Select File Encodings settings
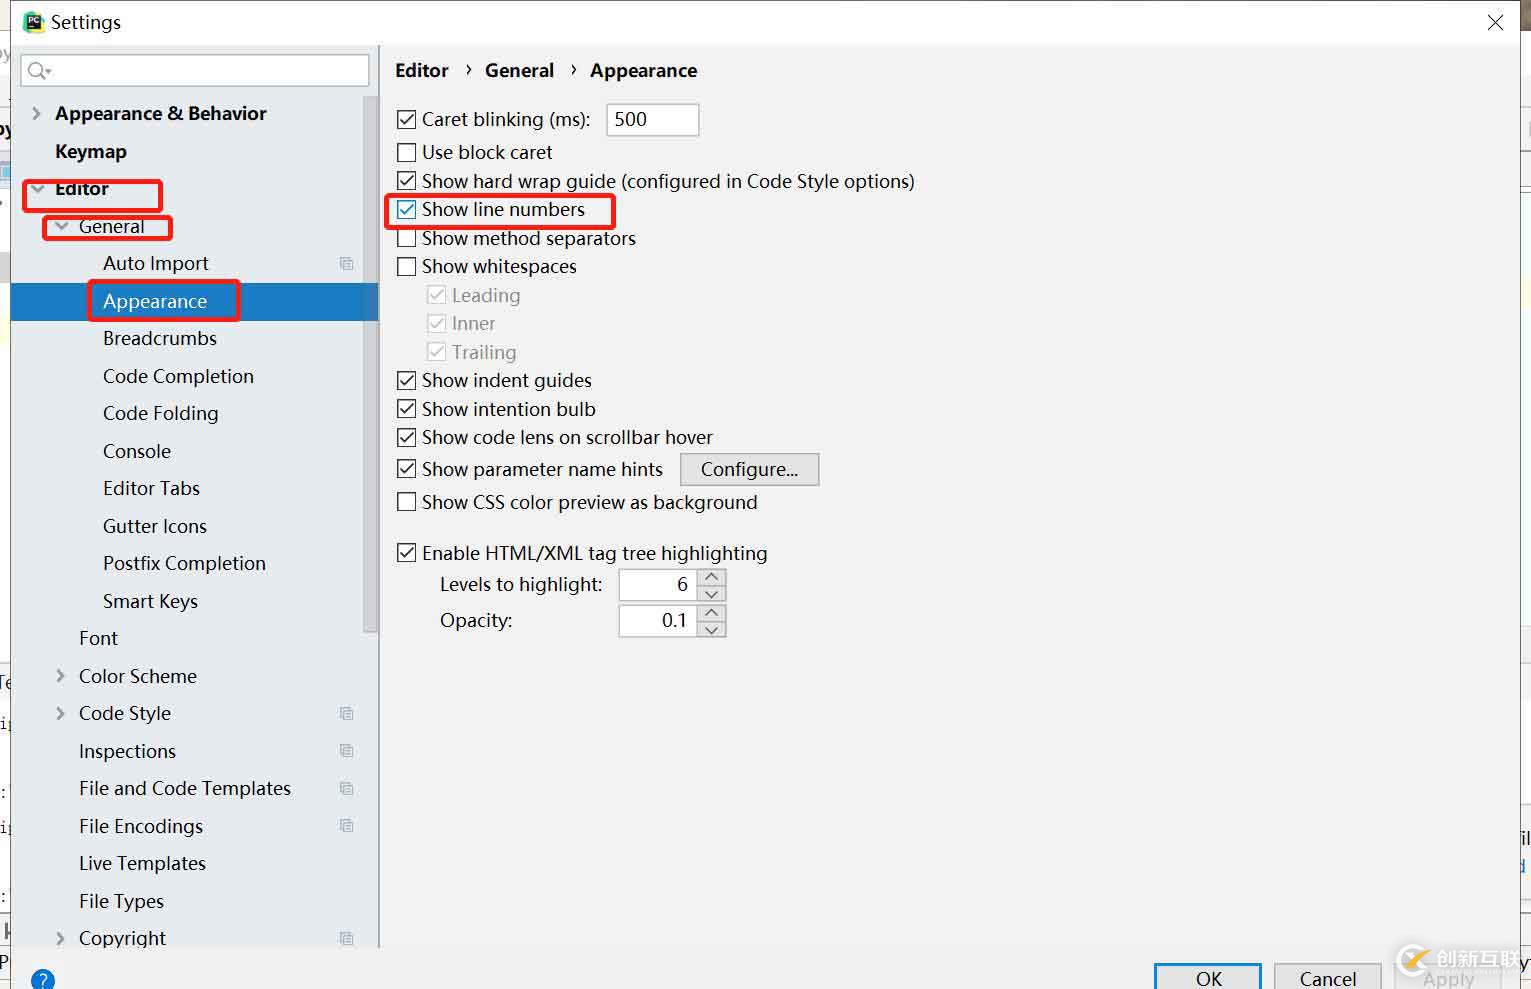The image size is (1531, 989). (x=141, y=826)
